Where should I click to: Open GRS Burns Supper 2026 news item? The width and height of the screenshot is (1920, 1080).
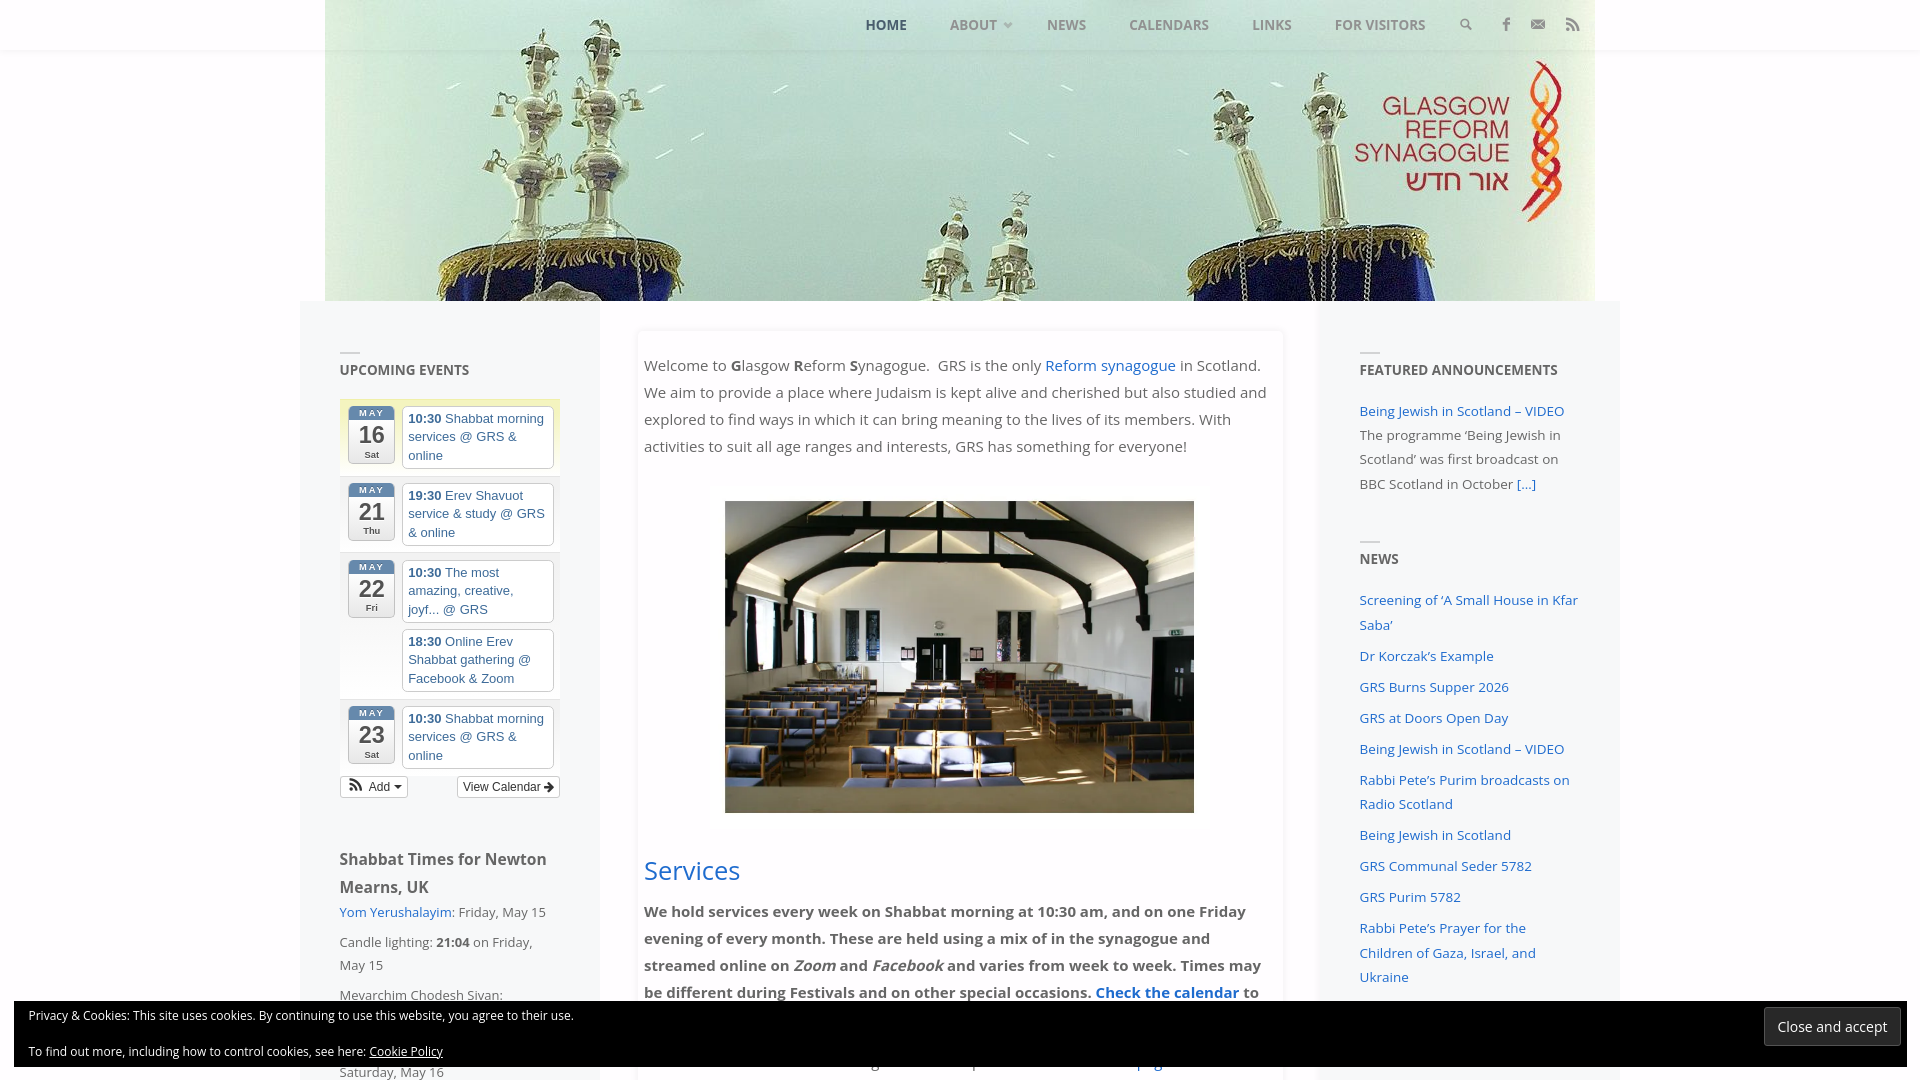click(x=1434, y=687)
